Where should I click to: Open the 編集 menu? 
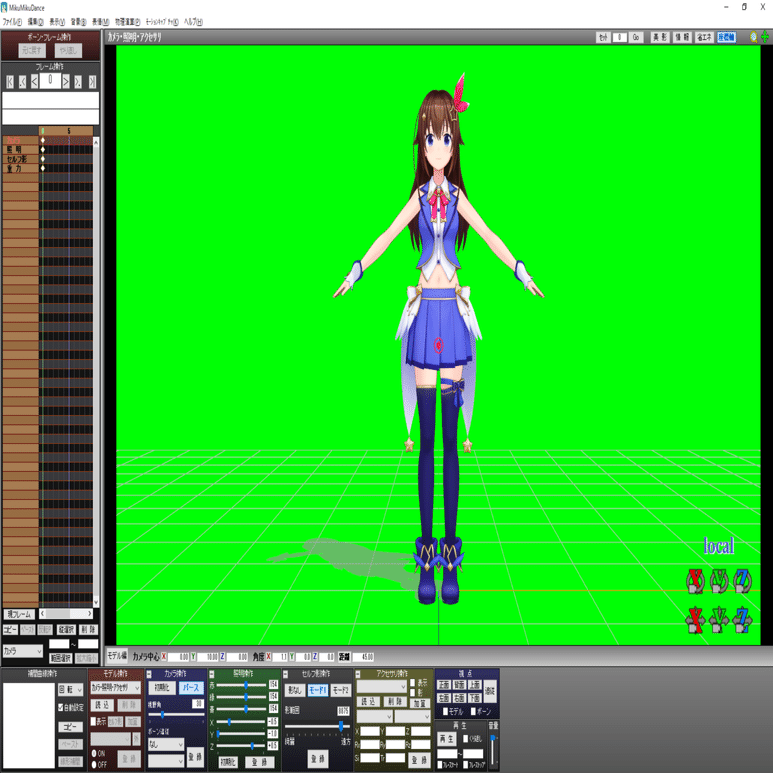[x=35, y=22]
